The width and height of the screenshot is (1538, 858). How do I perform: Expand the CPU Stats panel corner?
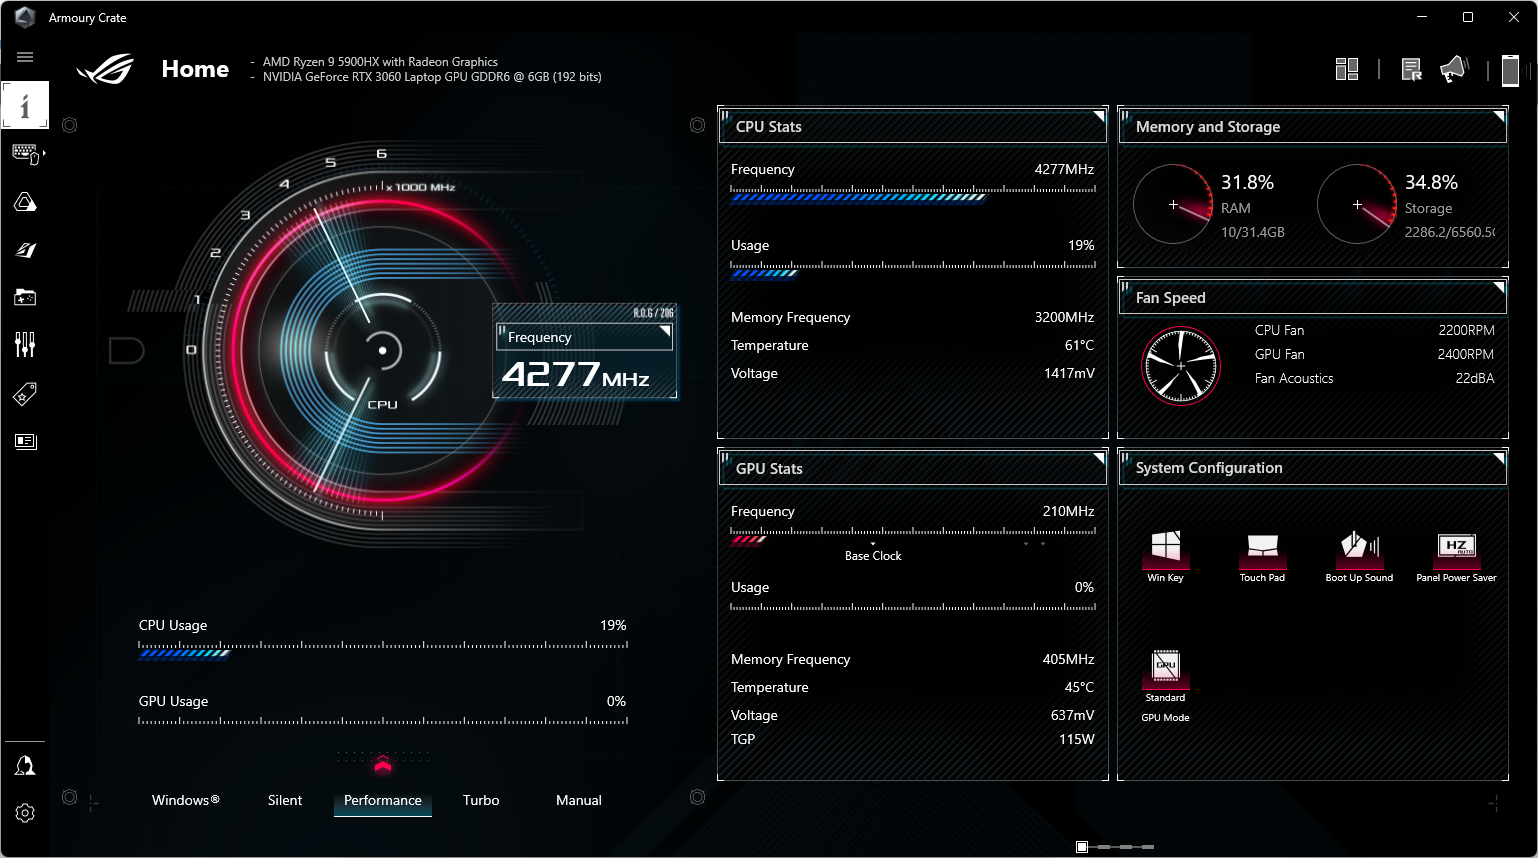click(x=1099, y=116)
